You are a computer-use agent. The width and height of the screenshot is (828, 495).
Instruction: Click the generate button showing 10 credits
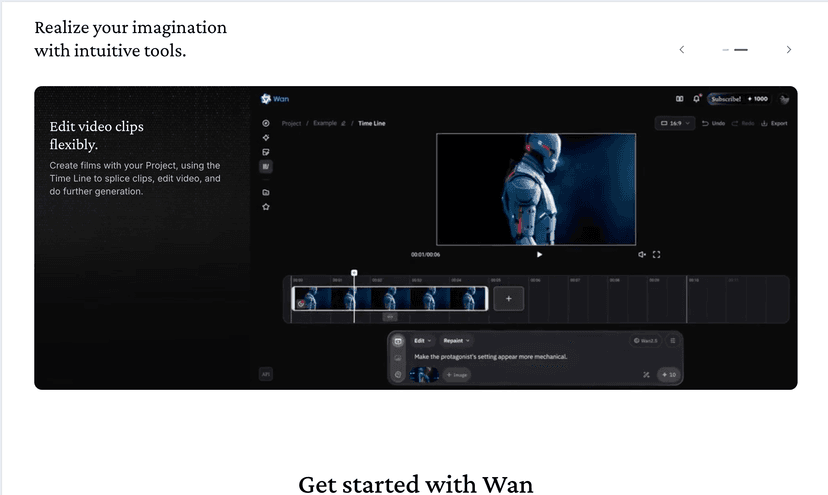[x=669, y=375]
